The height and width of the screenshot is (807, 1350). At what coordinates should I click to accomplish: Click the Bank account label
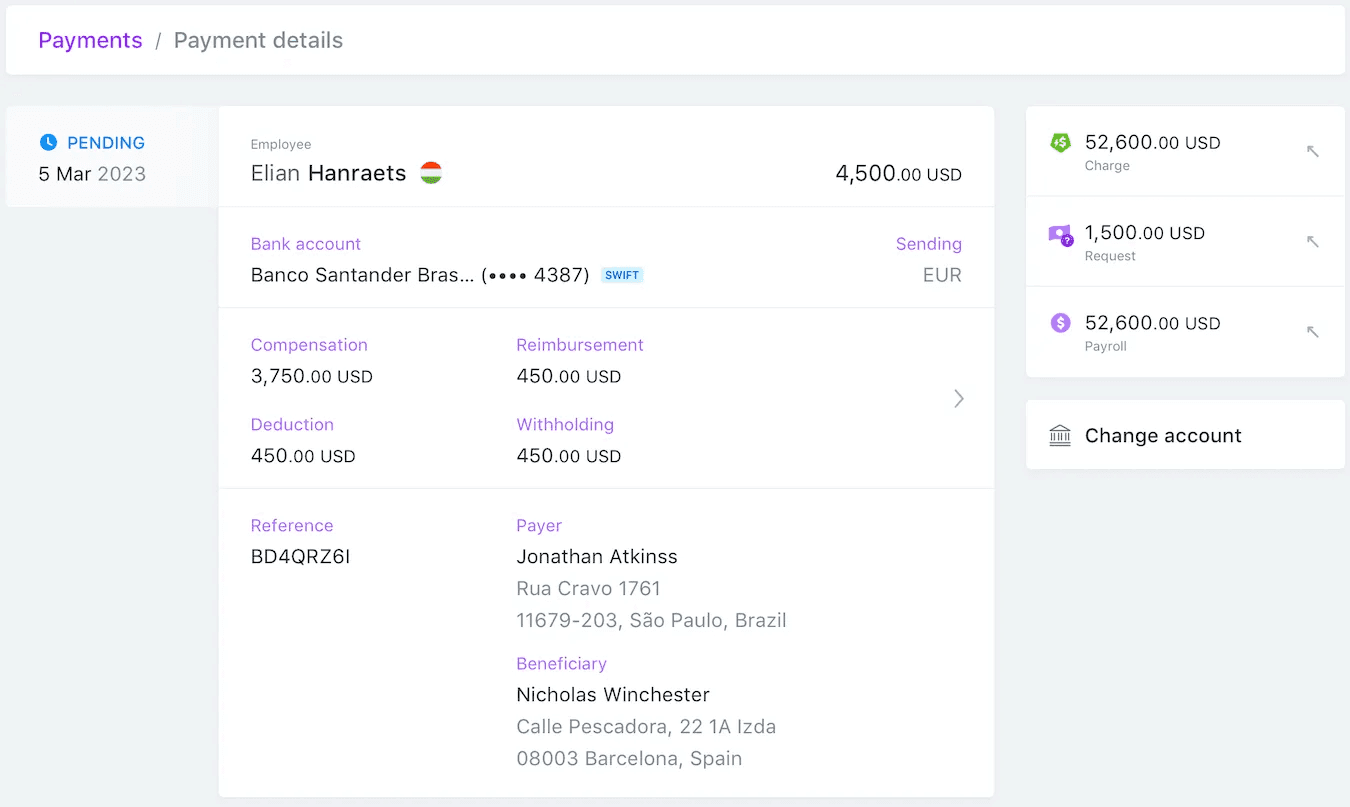click(306, 243)
